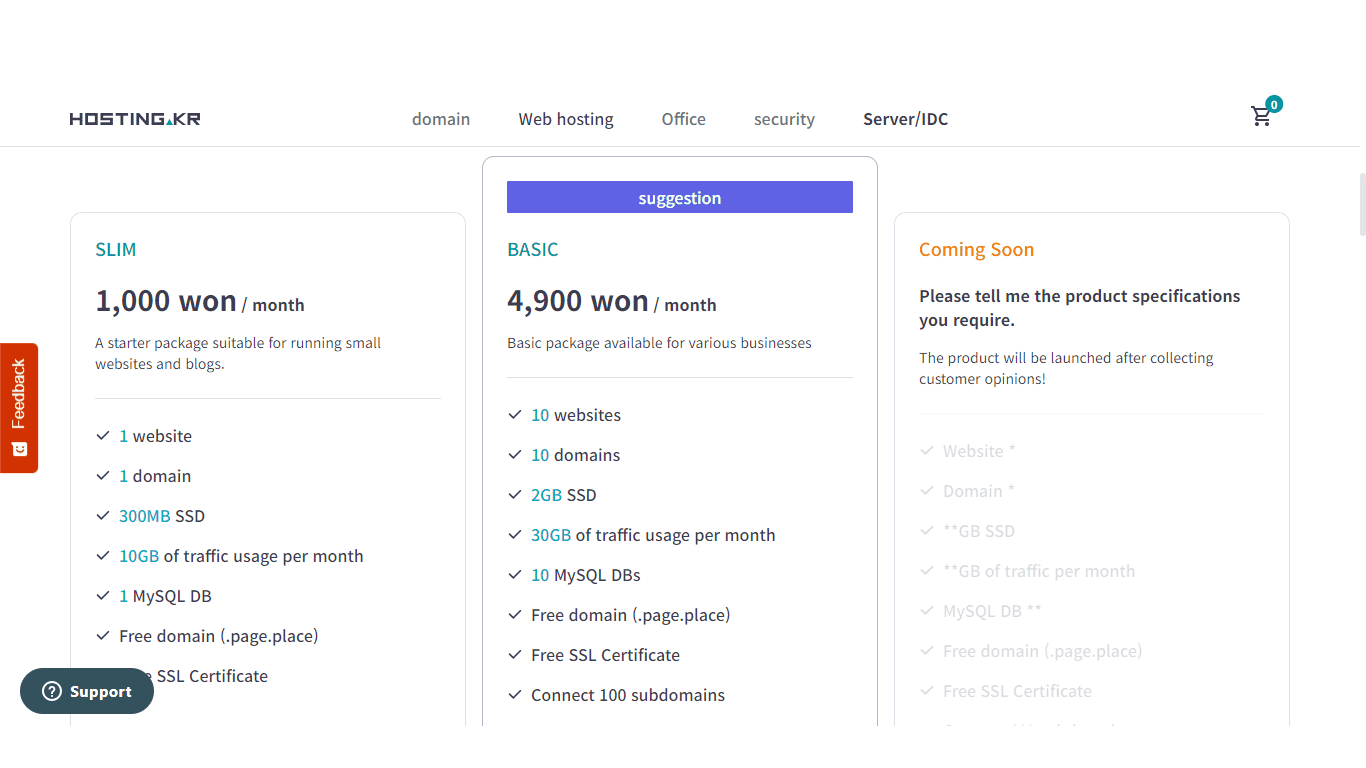
Task: Click checkmark beside 30GB of traffic usage
Action: click(515, 535)
